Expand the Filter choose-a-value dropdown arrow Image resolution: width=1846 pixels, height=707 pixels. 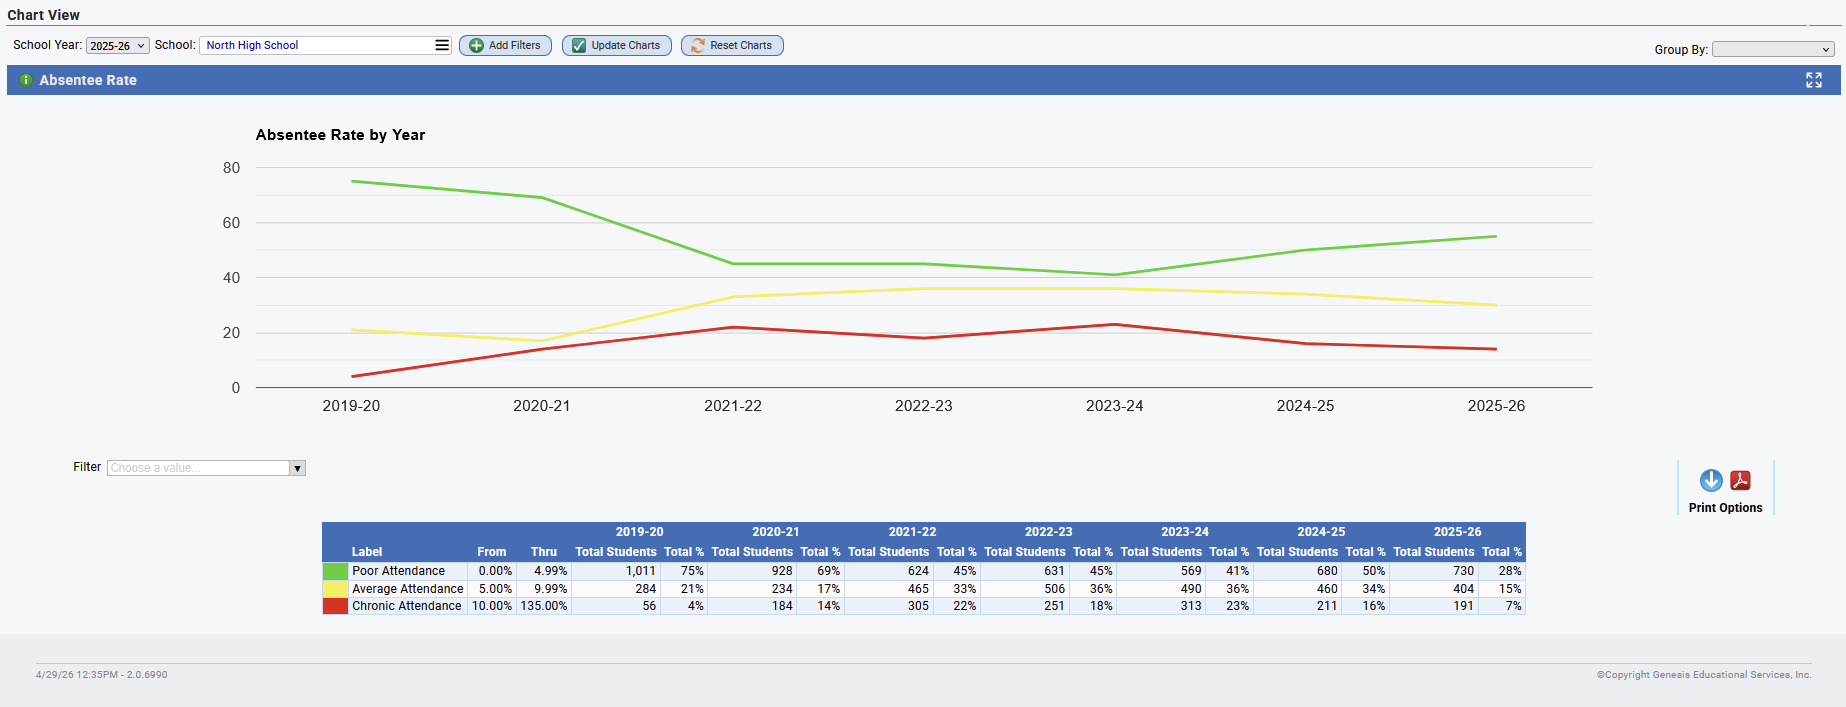click(x=297, y=468)
